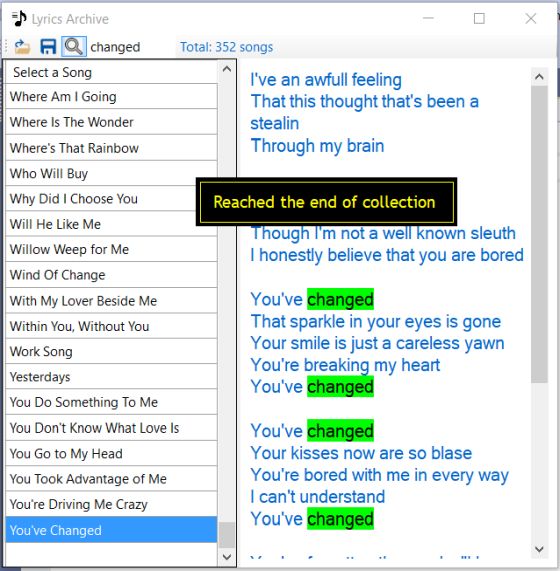Click the song list scroll down arrow
Image resolution: width=560 pixels, height=571 pixels.
tap(227, 557)
